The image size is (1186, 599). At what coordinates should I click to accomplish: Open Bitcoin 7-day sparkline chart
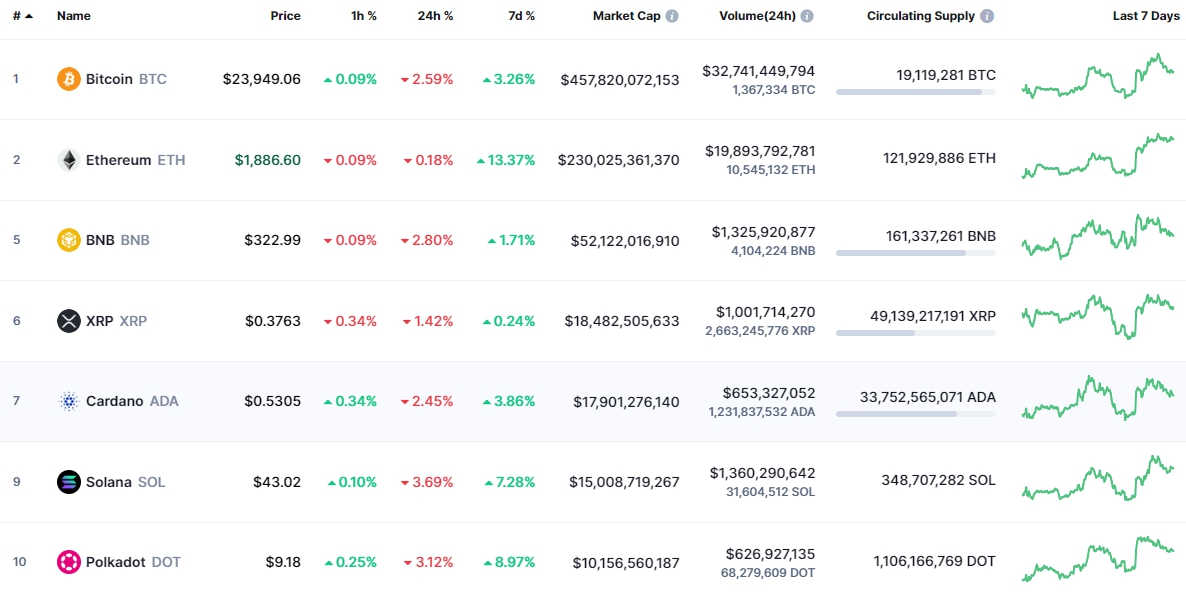click(x=1098, y=76)
